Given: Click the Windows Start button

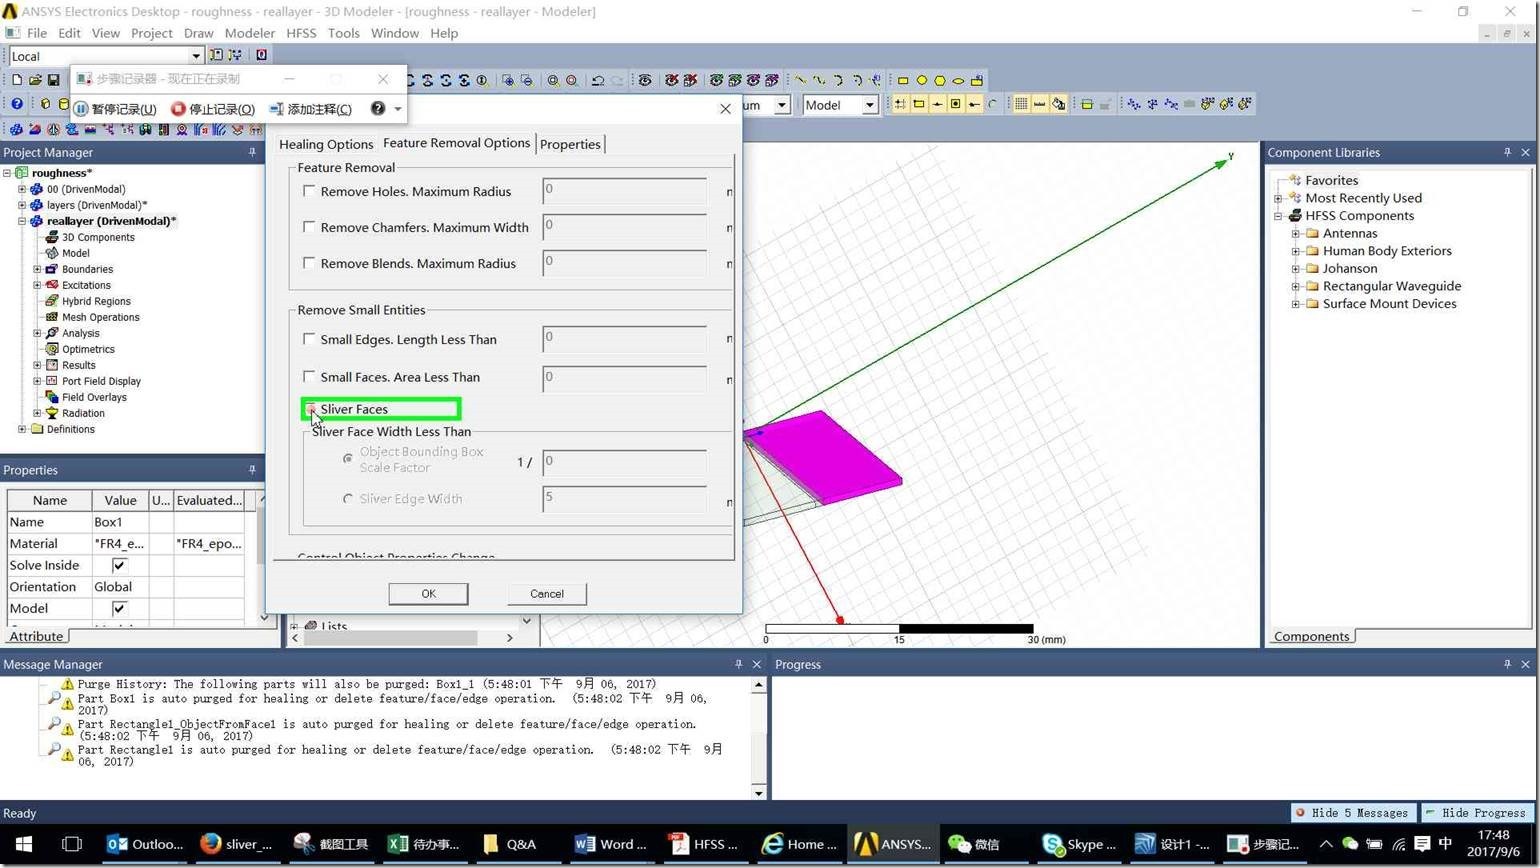Looking at the screenshot, I should pos(24,844).
